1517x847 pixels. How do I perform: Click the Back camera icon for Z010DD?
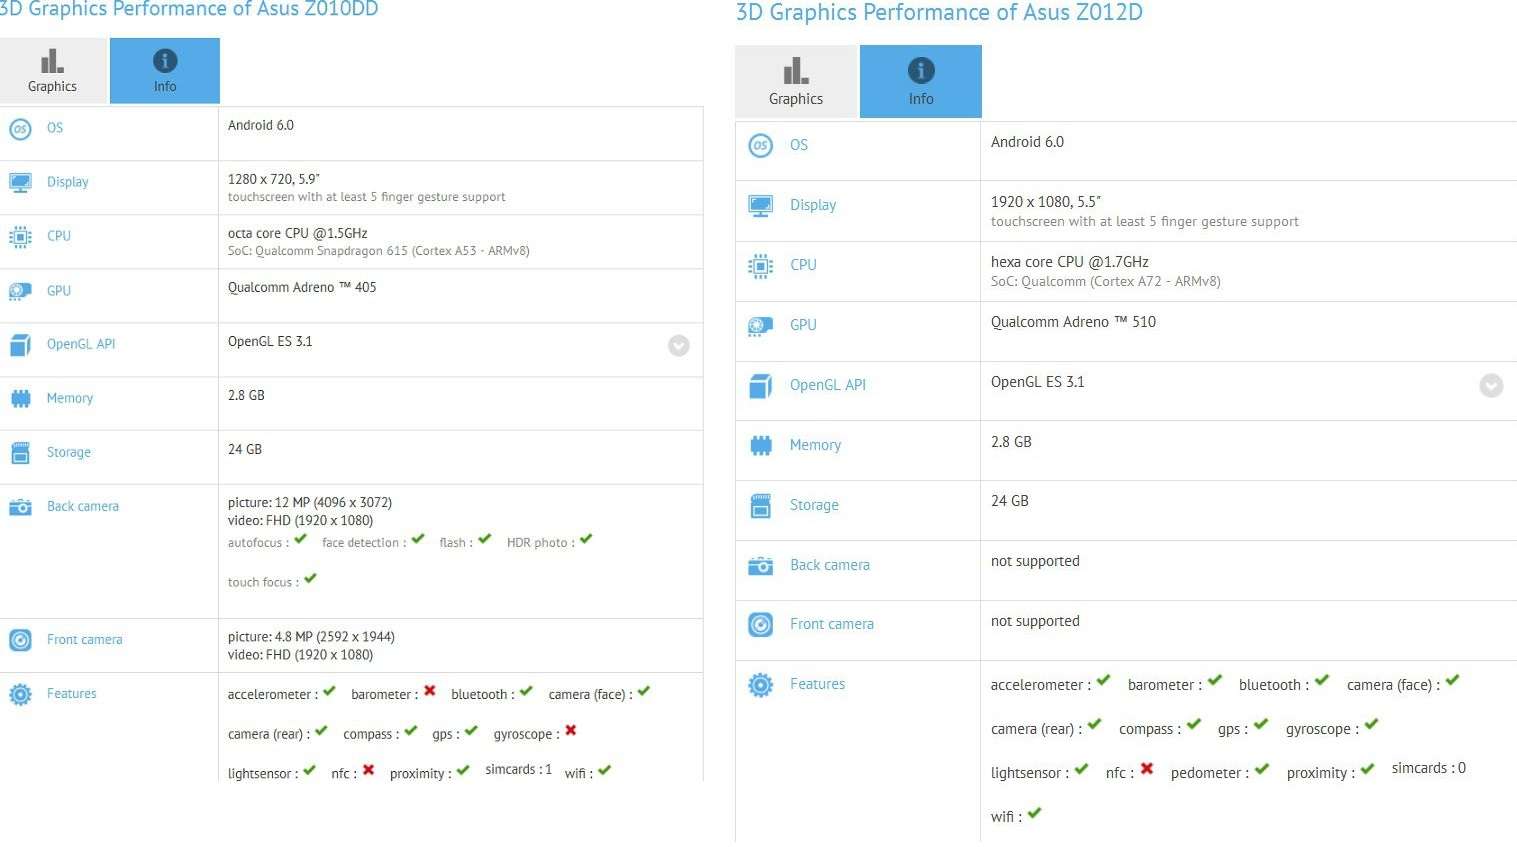pos(20,507)
